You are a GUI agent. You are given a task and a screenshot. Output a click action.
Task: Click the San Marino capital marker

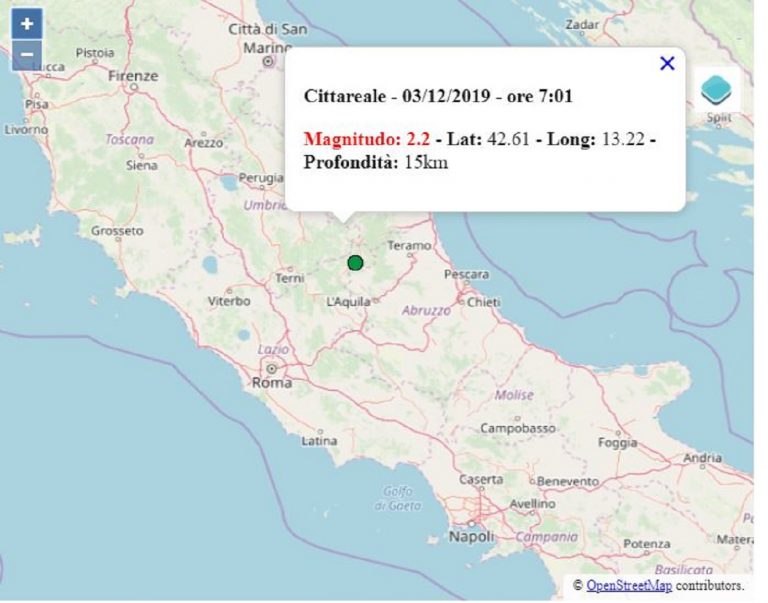coord(268,62)
